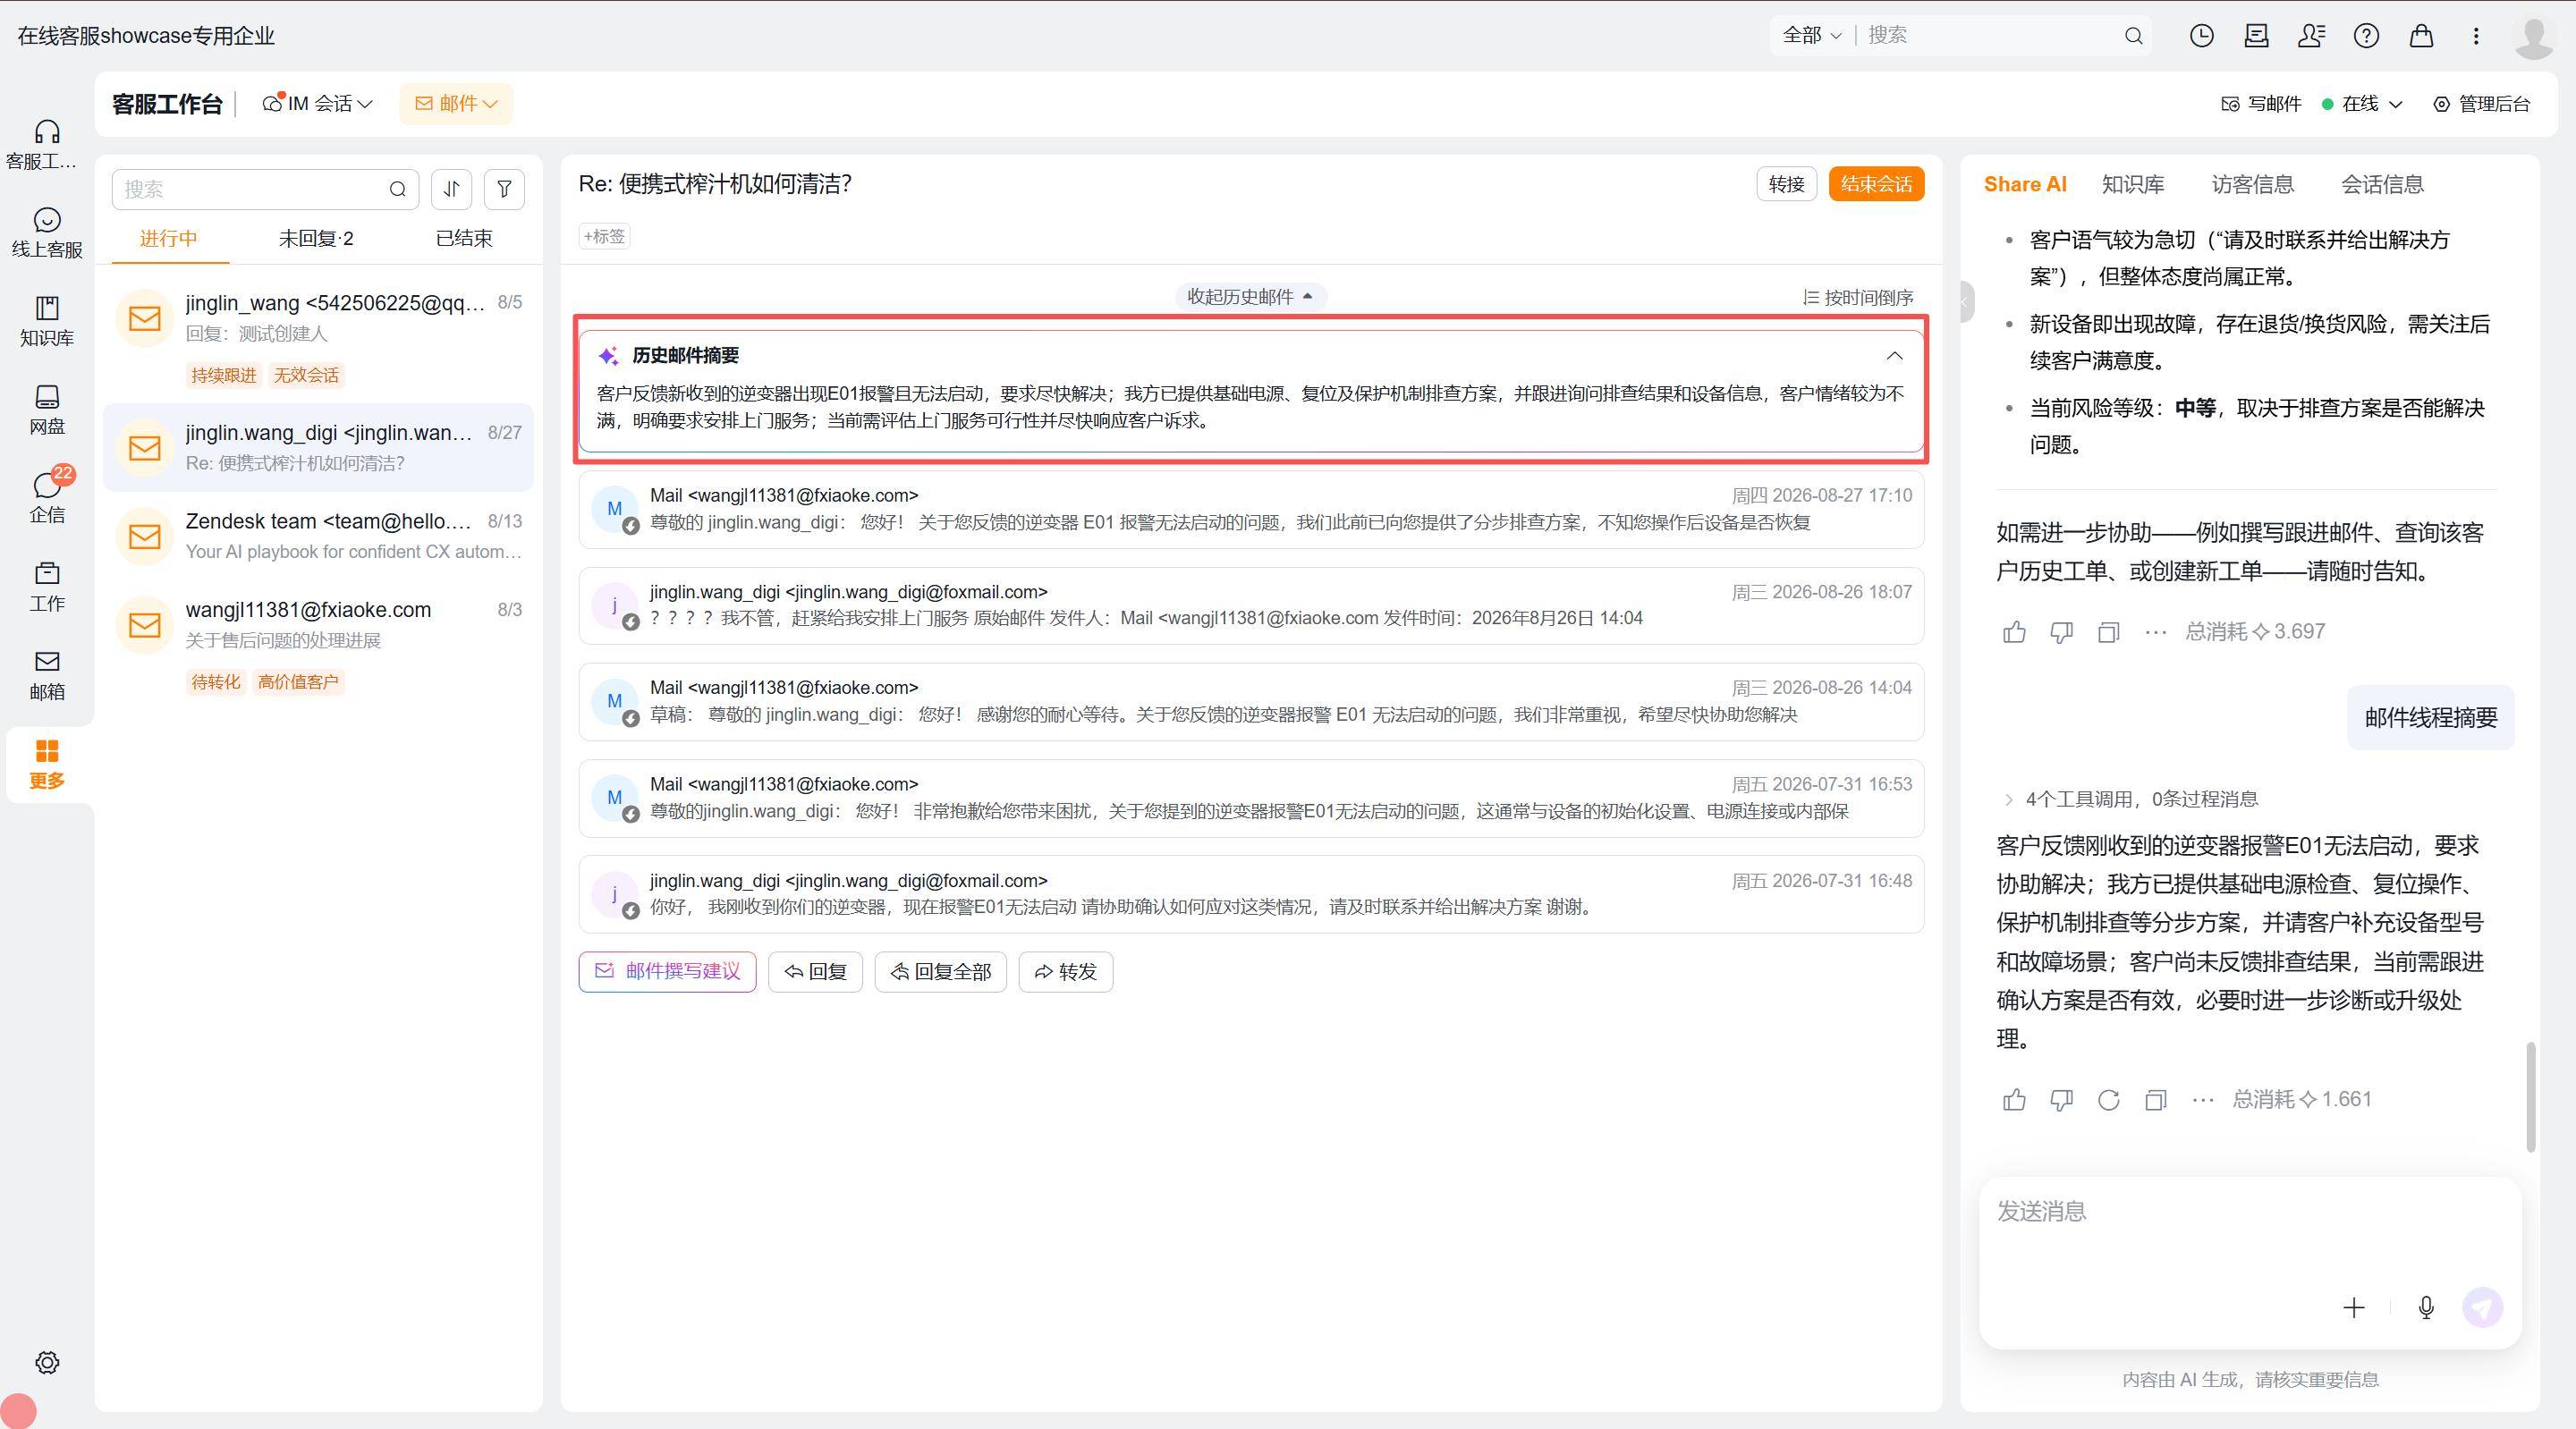This screenshot has height=1429, width=2576.
Task: Click the sort icon beside mail search
Action: 451,189
